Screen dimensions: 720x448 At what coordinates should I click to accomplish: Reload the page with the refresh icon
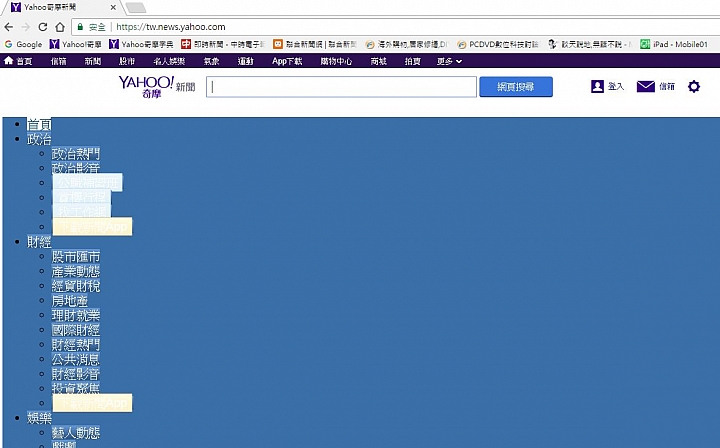(x=43, y=27)
